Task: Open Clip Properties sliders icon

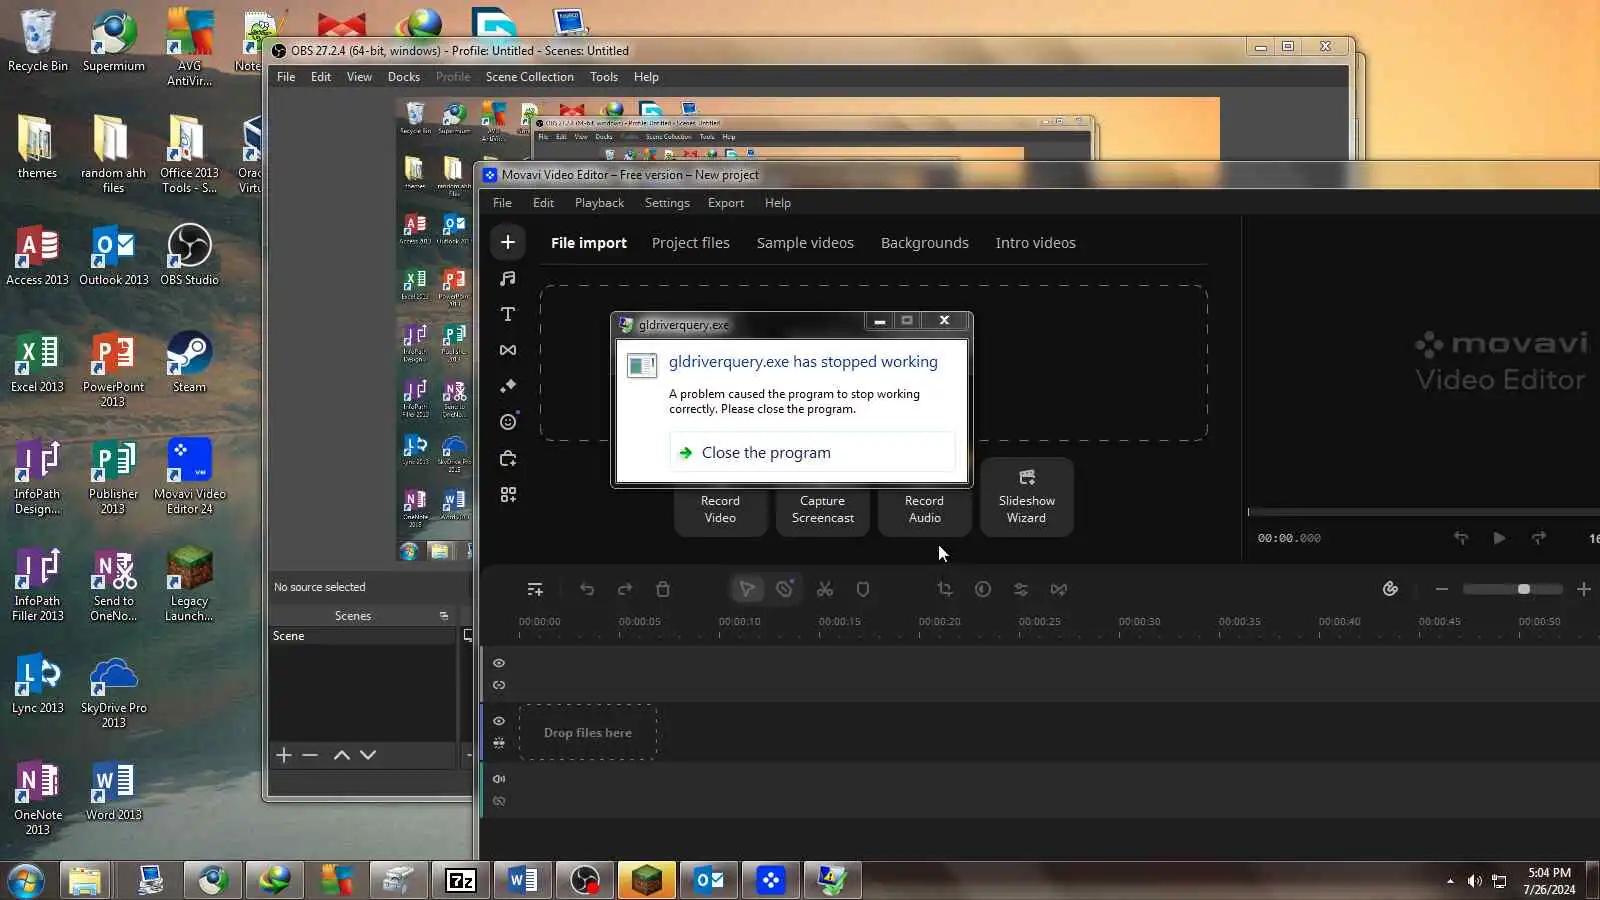Action: [x=1021, y=590]
